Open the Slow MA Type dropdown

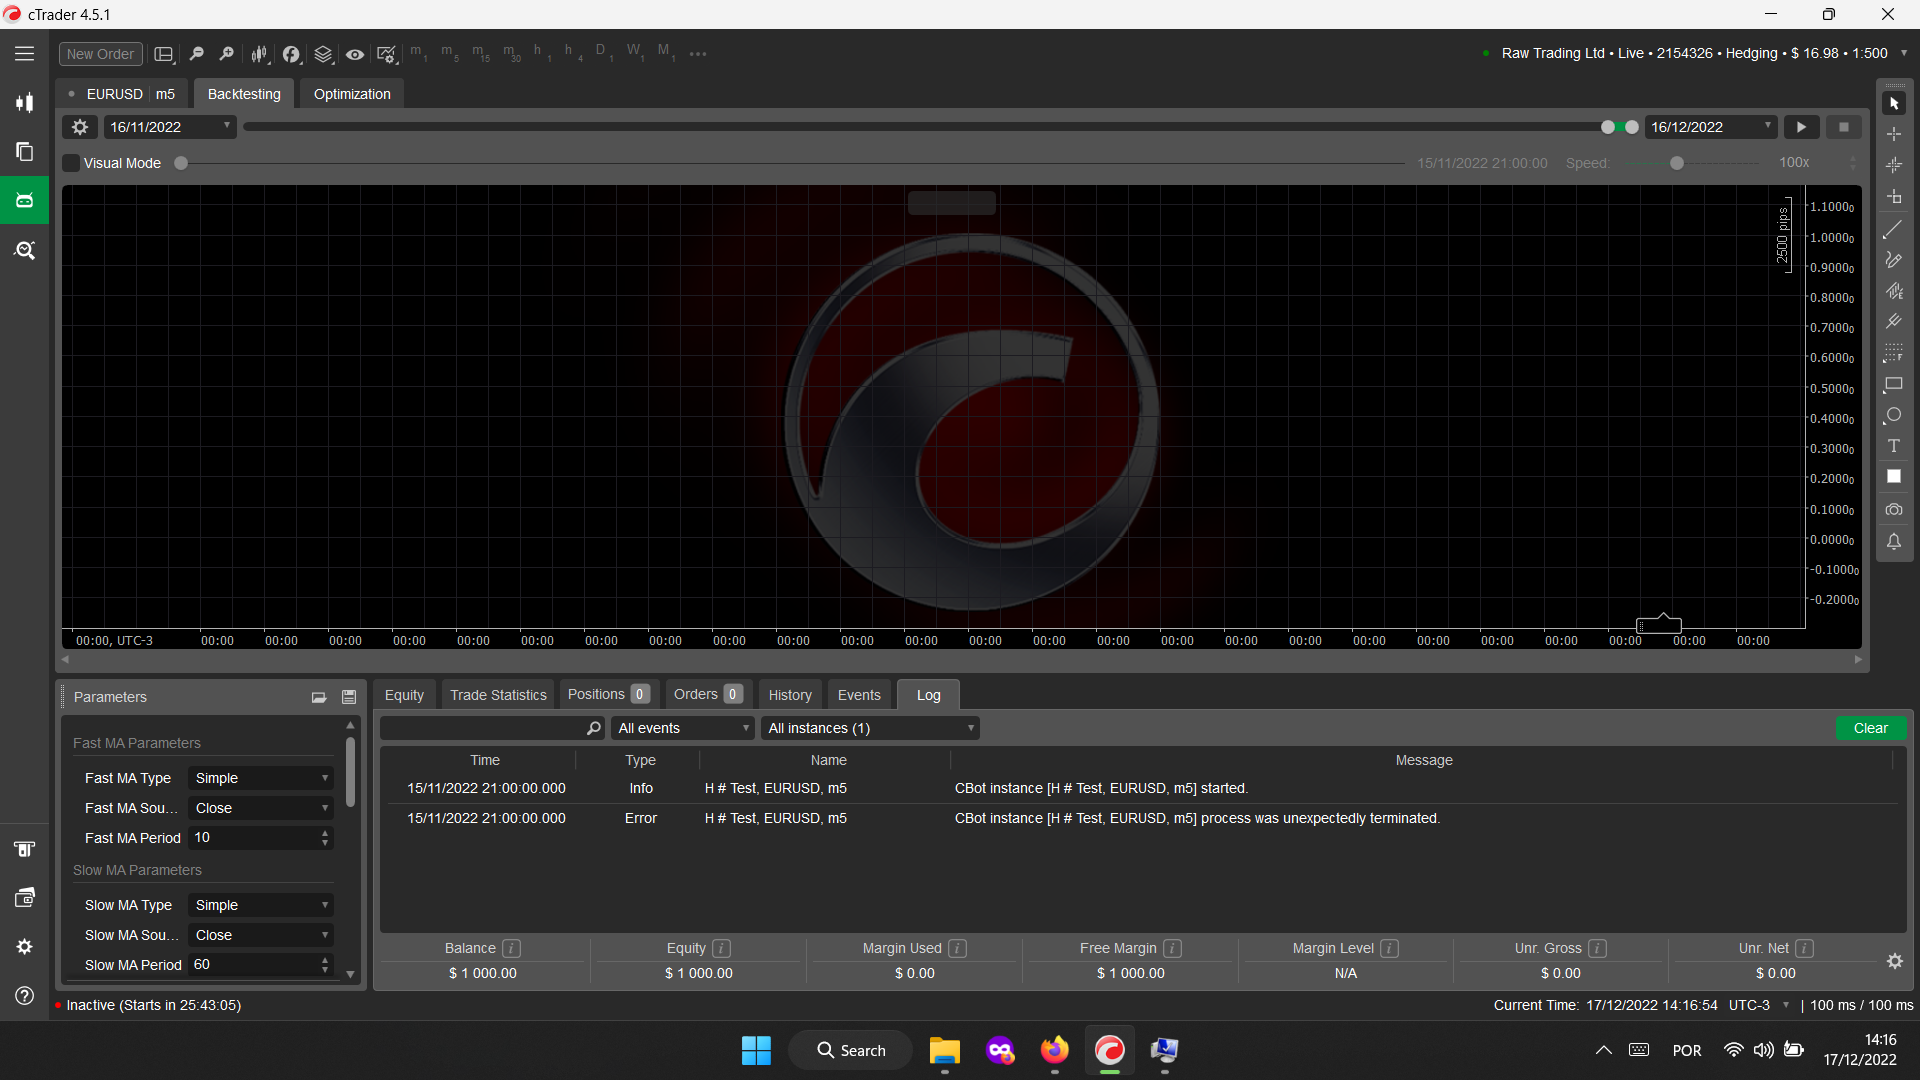[261, 905]
